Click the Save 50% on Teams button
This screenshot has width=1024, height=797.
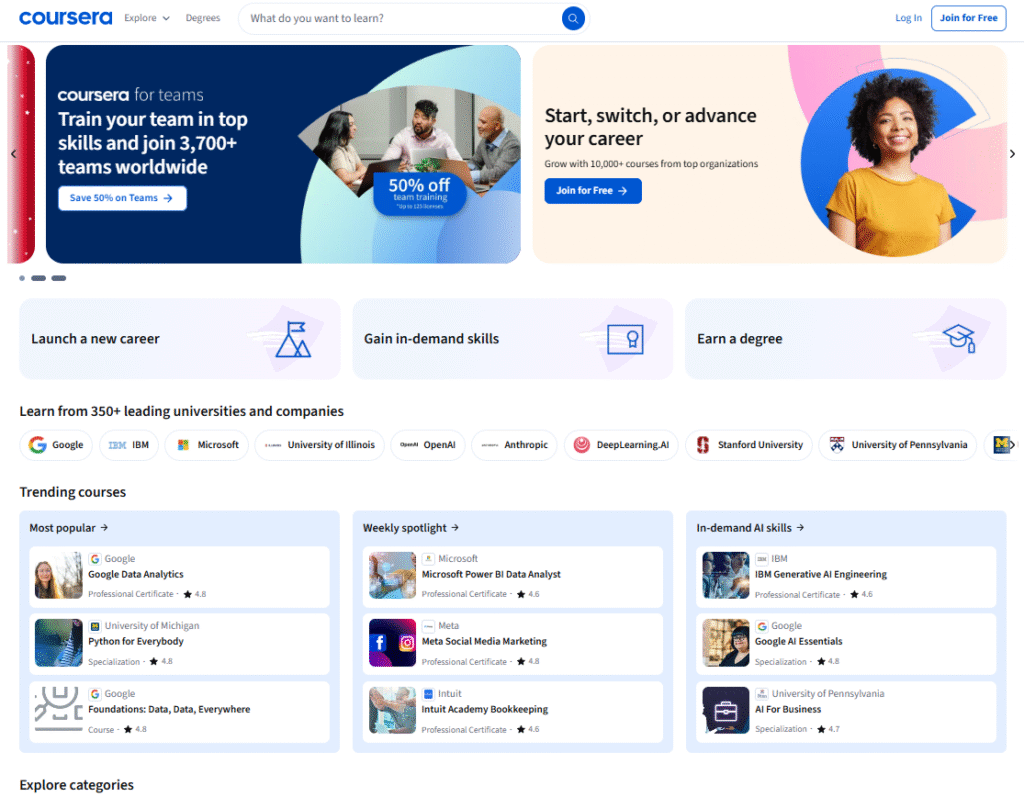pos(122,198)
